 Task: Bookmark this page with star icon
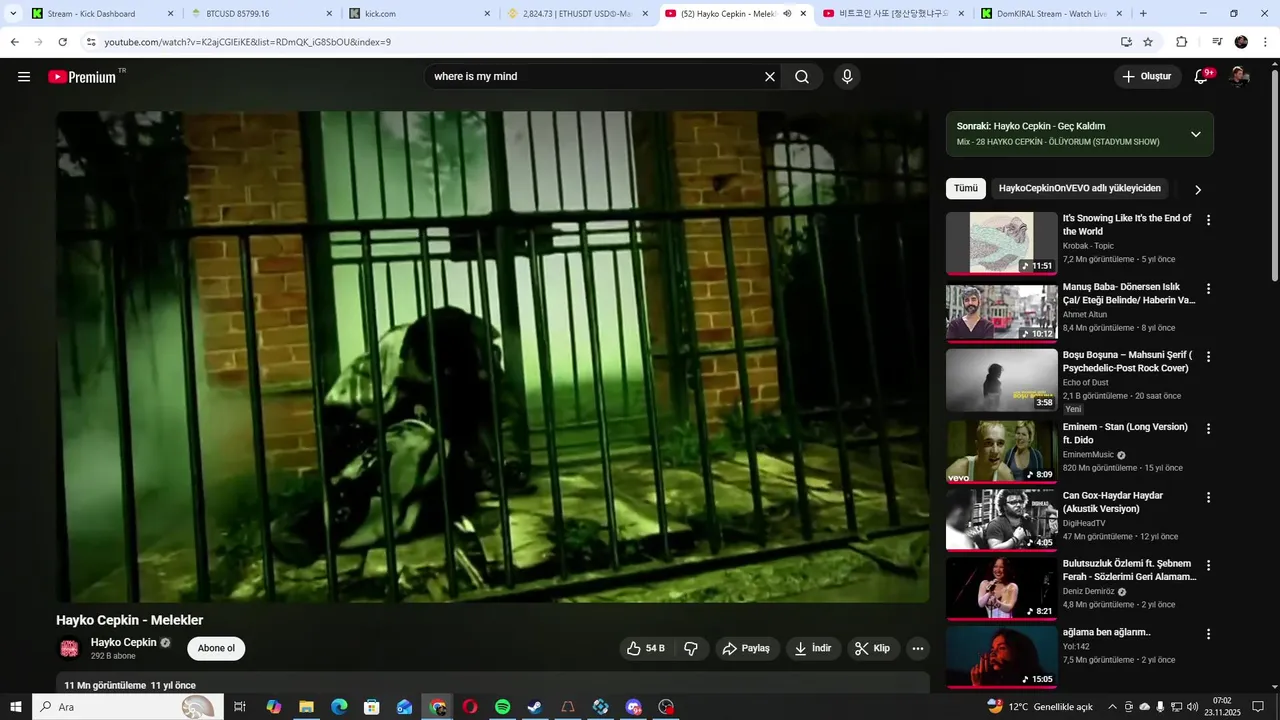[1148, 42]
